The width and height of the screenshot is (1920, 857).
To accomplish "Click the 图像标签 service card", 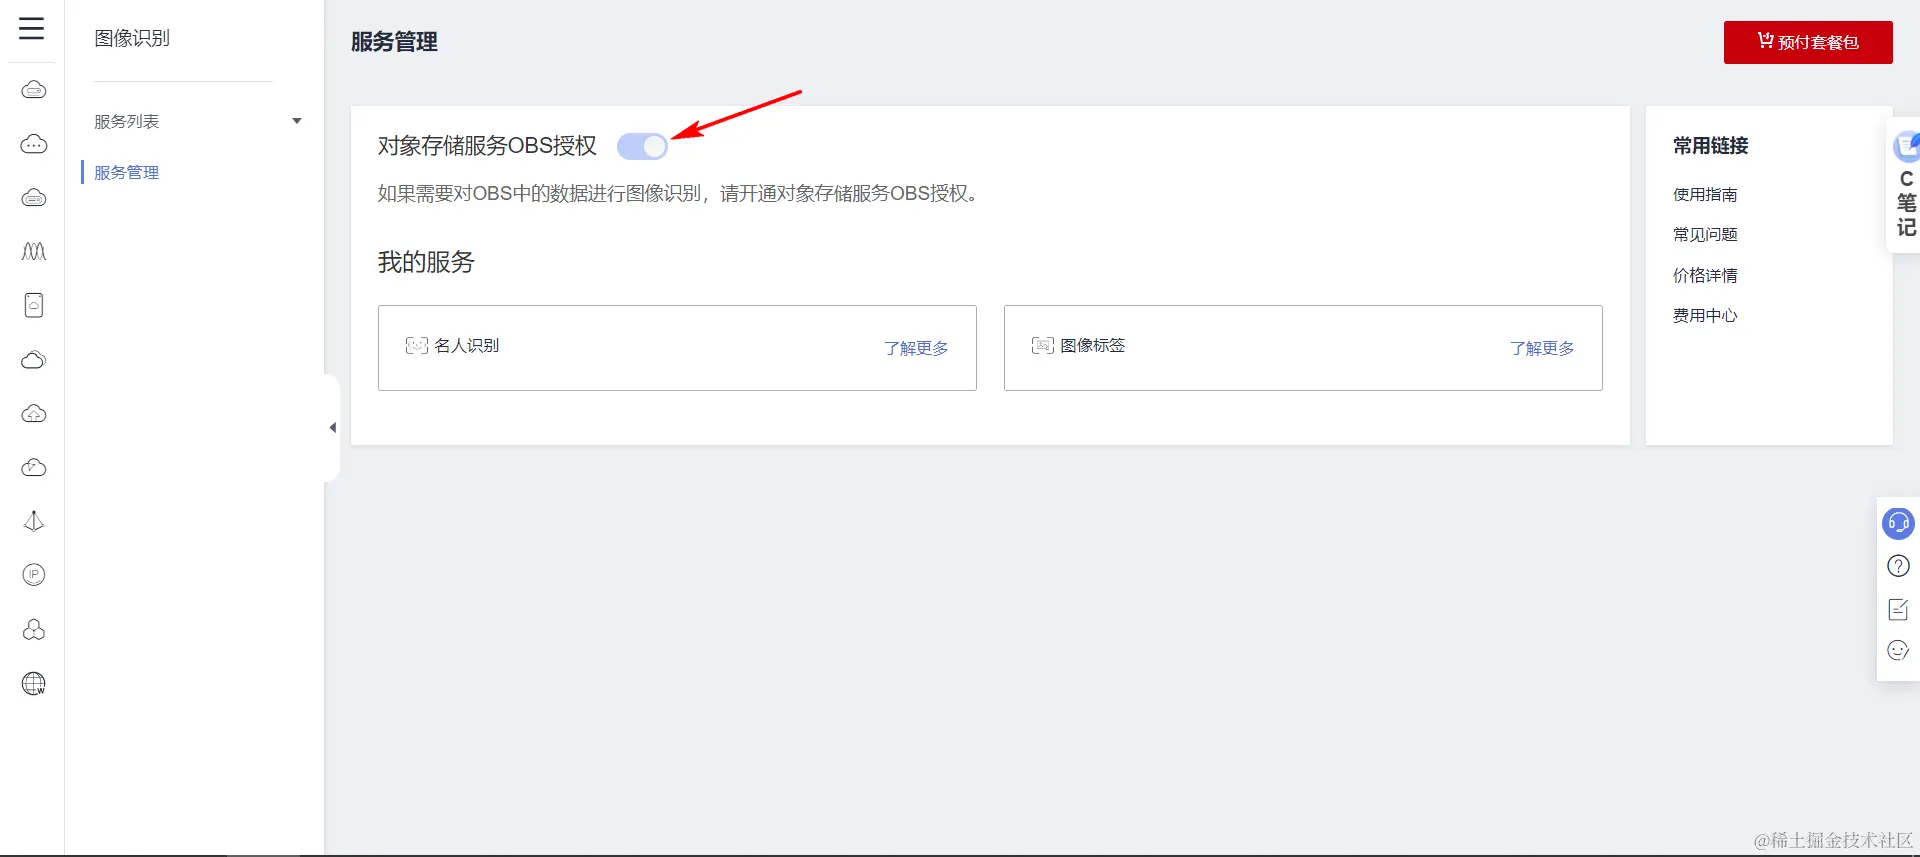I will click(x=1303, y=348).
